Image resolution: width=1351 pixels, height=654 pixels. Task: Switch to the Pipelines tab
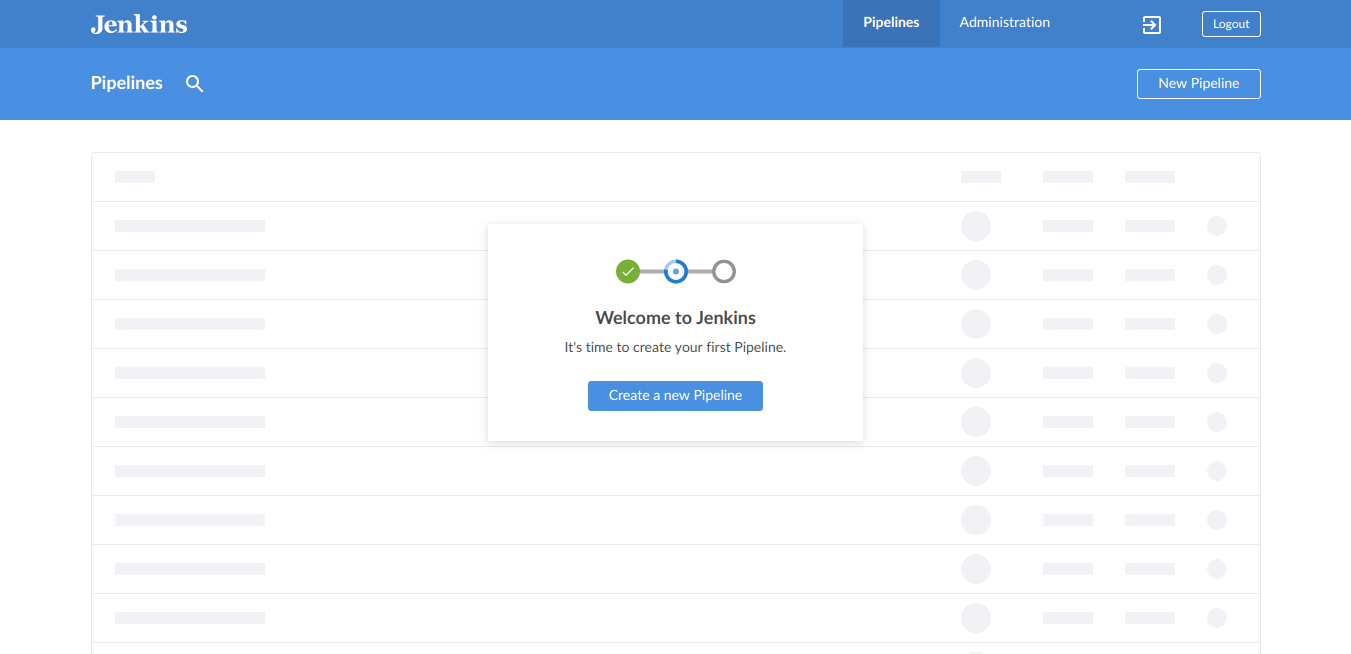point(891,23)
